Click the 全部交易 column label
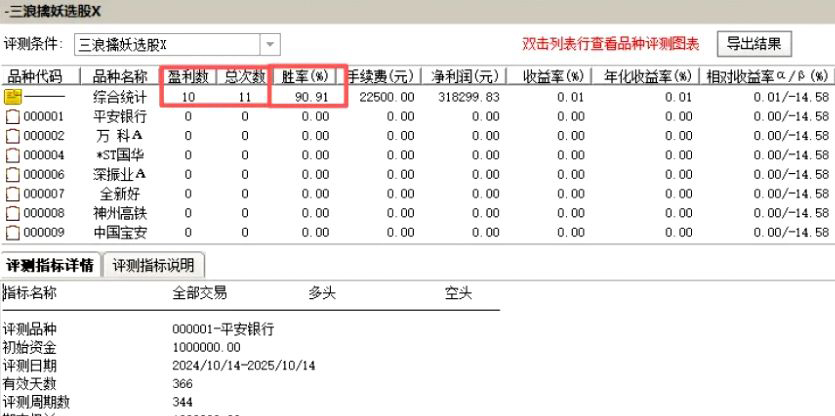The image size is (835, 416). click(200, 293)
